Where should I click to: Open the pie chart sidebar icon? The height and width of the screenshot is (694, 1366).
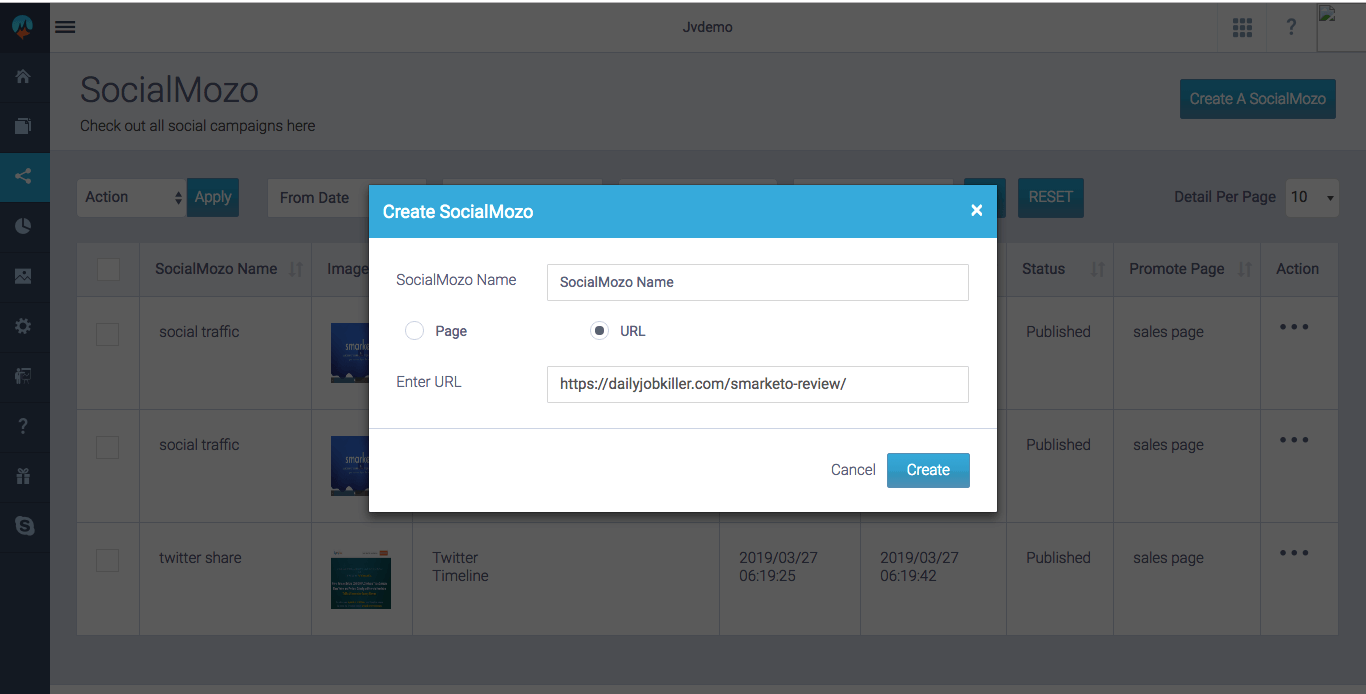(23, 226)
